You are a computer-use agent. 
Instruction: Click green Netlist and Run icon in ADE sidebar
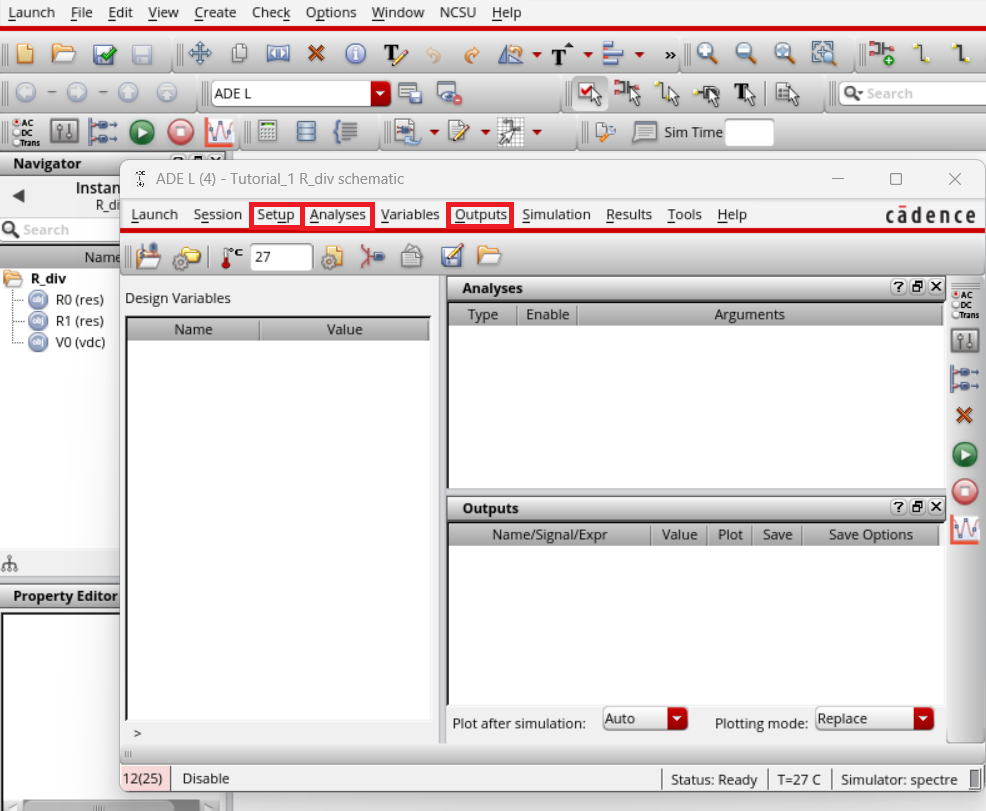click(965, 455)
